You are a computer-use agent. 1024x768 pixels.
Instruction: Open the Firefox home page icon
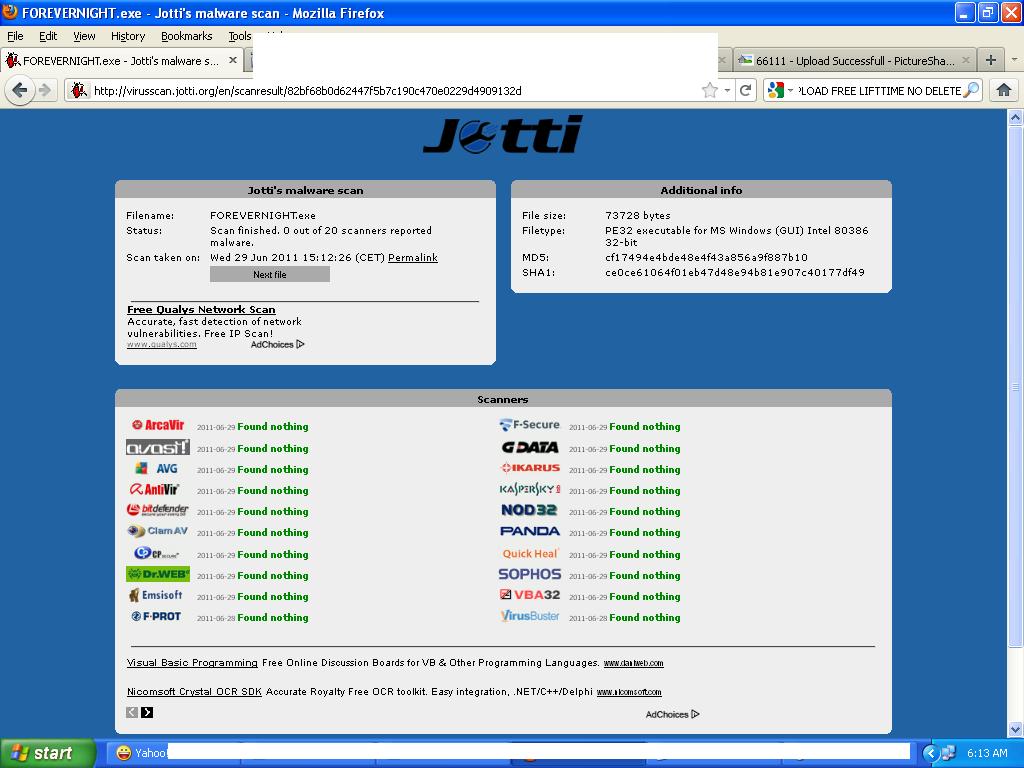tap(1004, 90)
